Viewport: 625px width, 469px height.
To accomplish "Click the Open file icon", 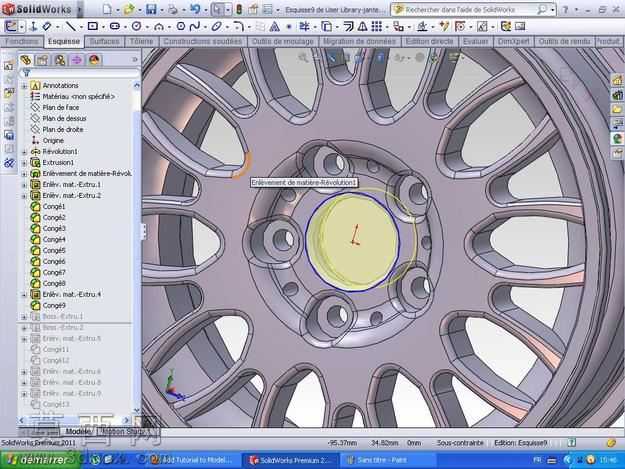I will click(x=129, y=9).
